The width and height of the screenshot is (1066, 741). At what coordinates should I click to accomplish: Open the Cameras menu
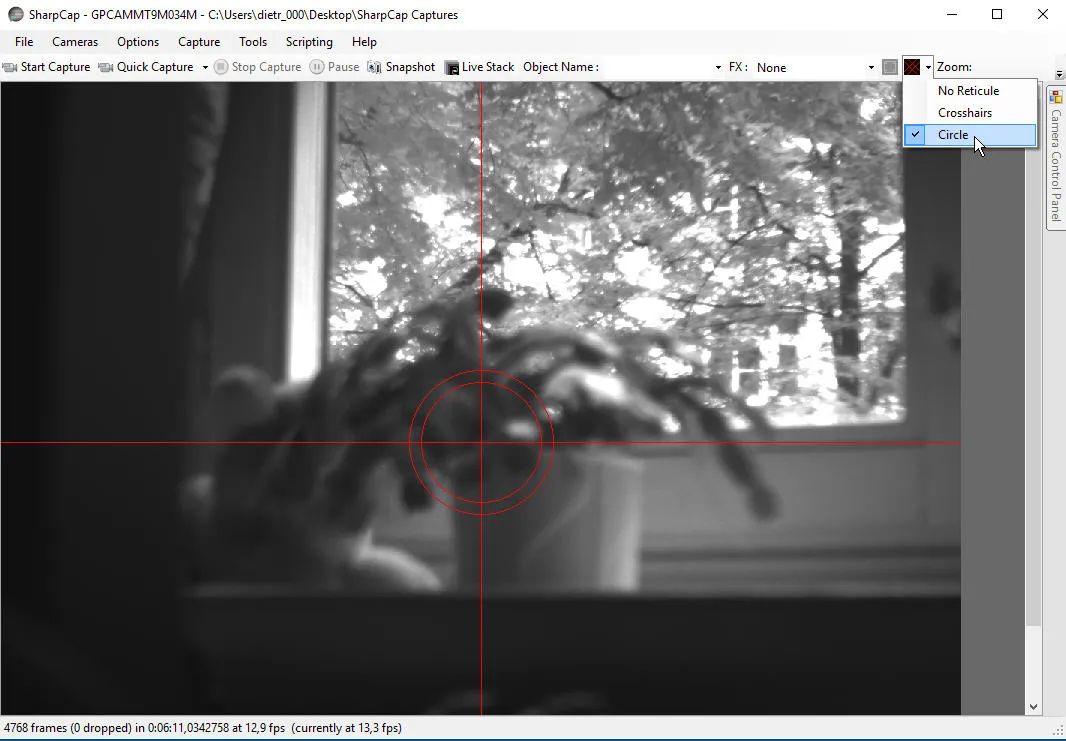(x=75, y=42)
